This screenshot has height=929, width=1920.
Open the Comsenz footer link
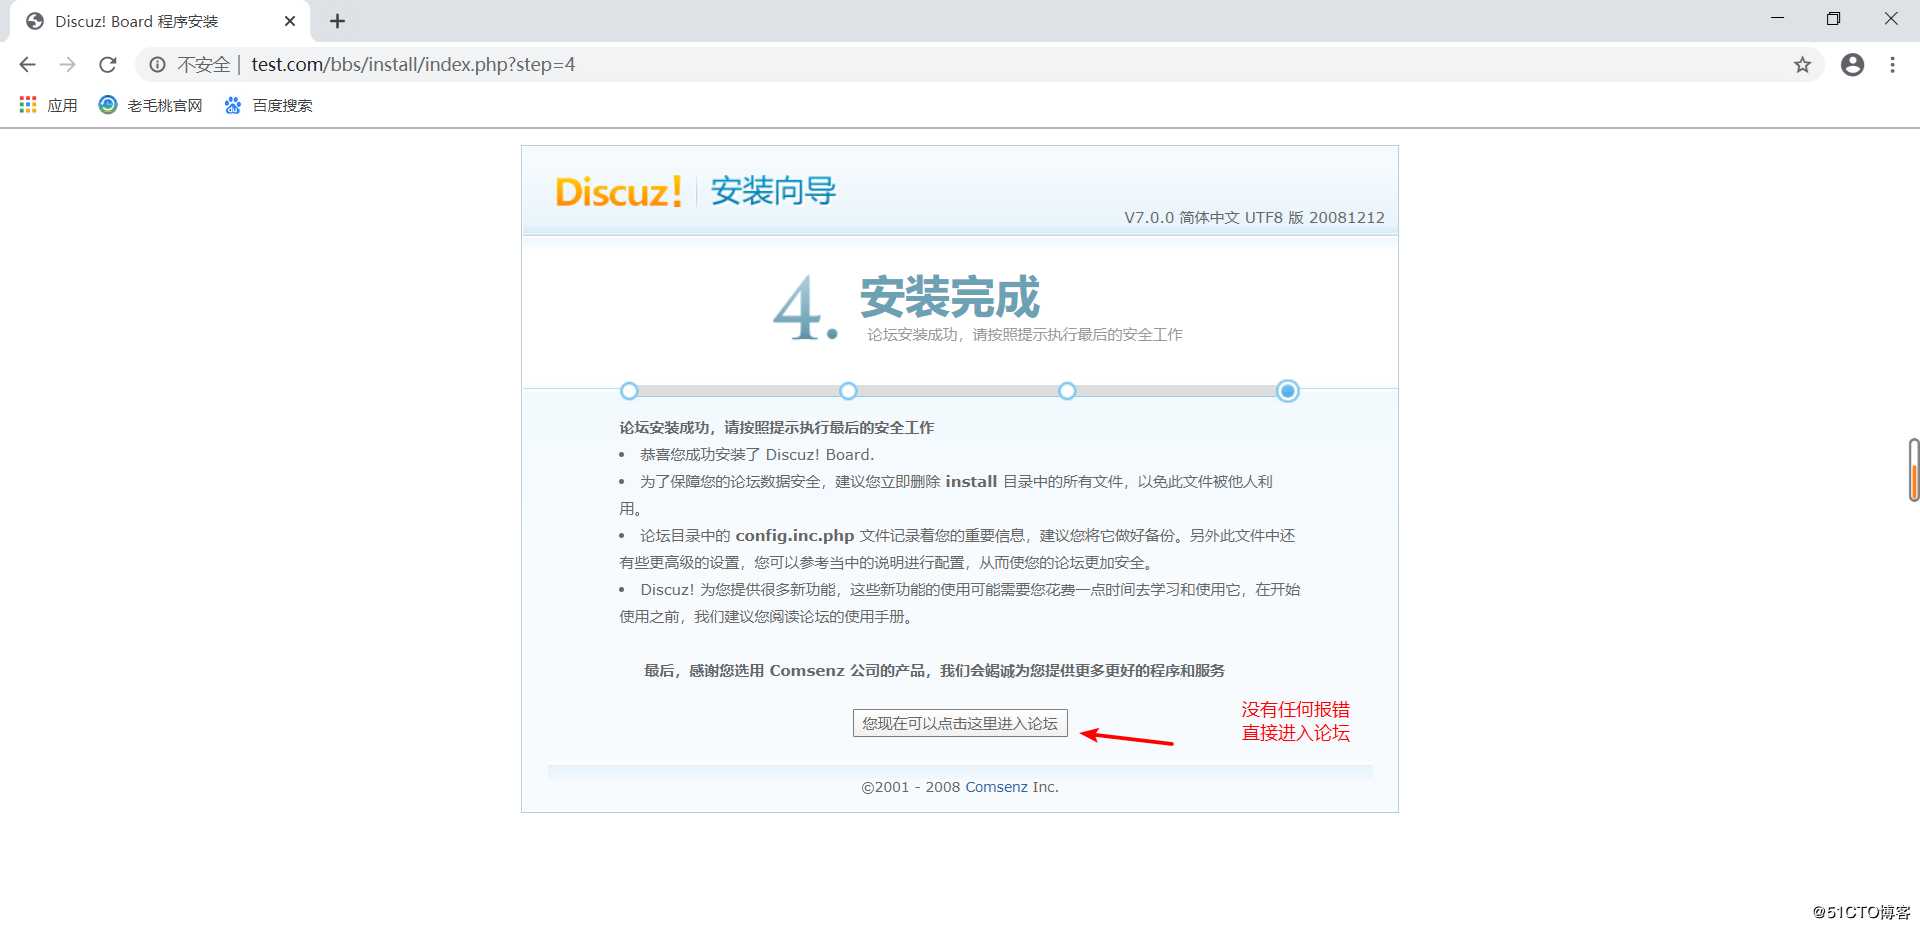[996, 787]
